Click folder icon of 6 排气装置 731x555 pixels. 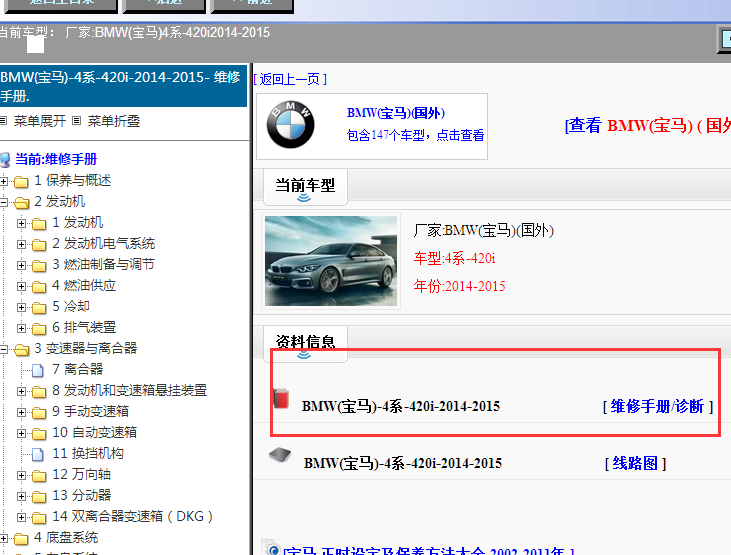coord(39,328)
